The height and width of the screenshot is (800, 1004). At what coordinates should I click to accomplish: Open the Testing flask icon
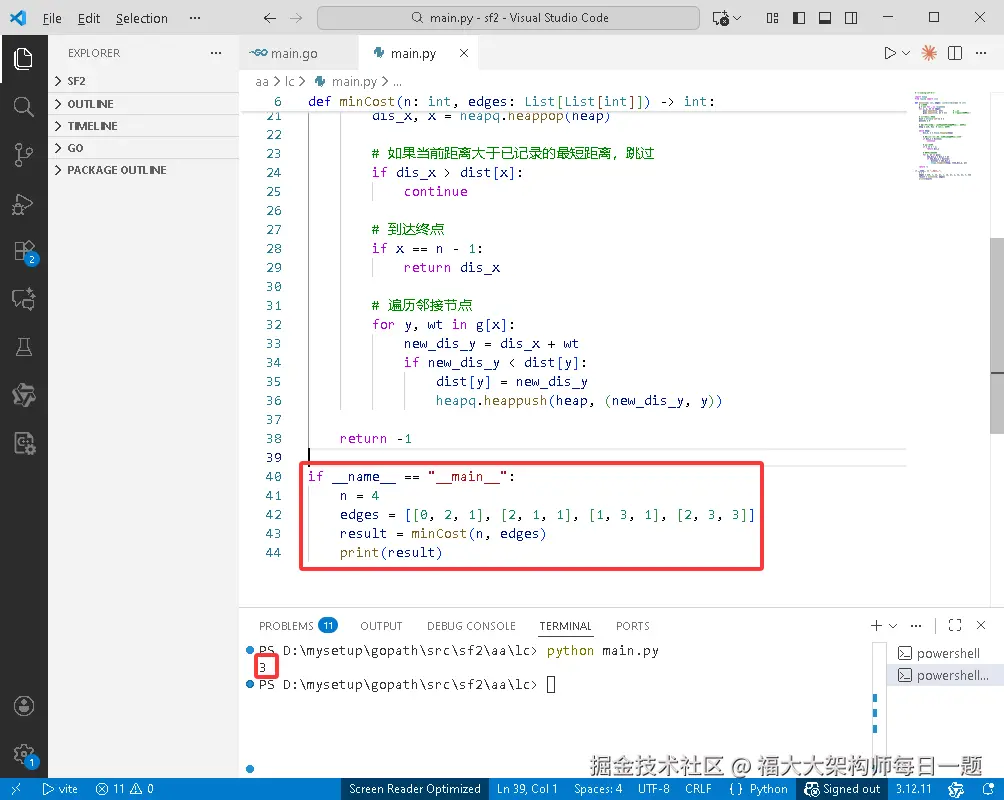click(x=24, y=347)
